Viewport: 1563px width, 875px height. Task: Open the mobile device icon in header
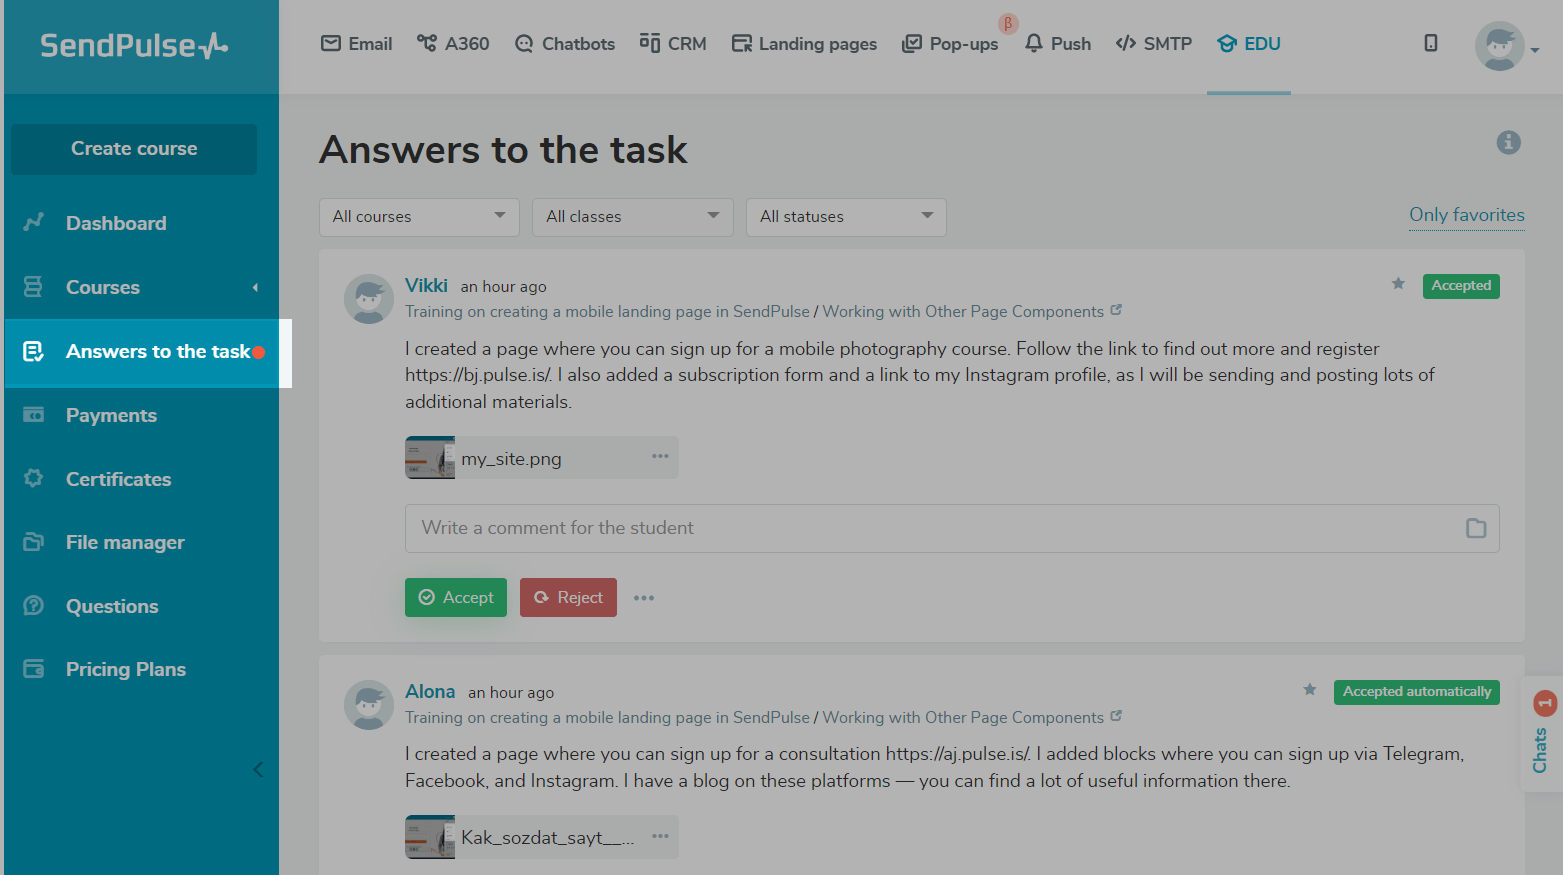1431,43
